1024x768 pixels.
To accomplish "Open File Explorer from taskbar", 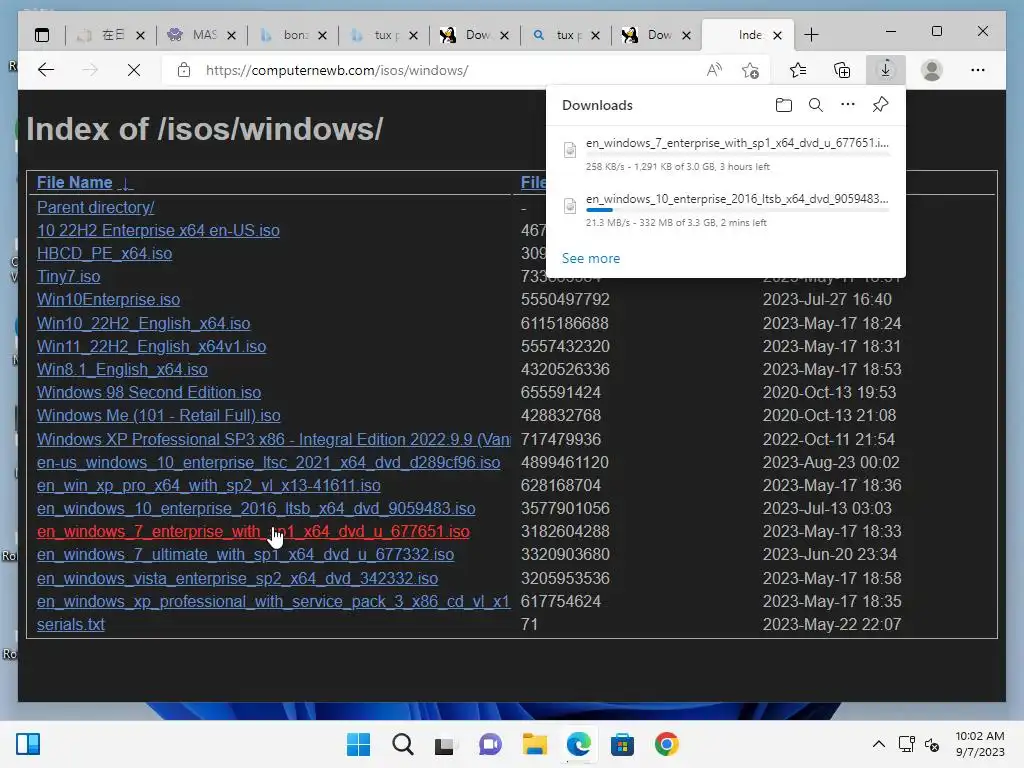I will pyautogui.click(x=534, y=744).
